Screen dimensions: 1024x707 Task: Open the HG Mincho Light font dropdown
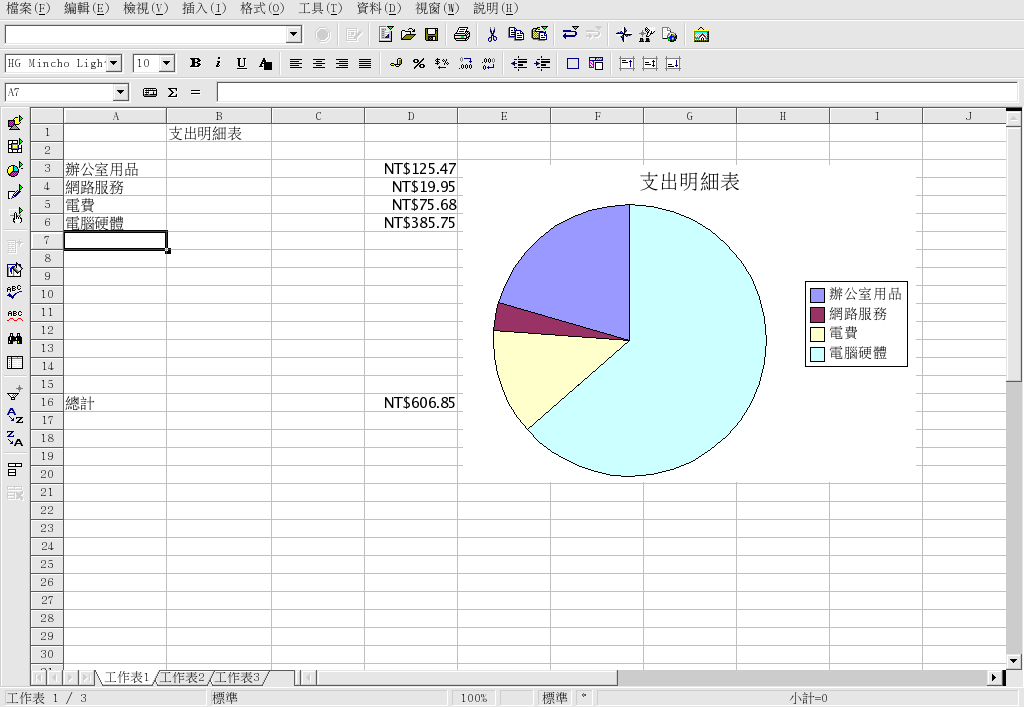pyautogui.click(x=113, y=63)
